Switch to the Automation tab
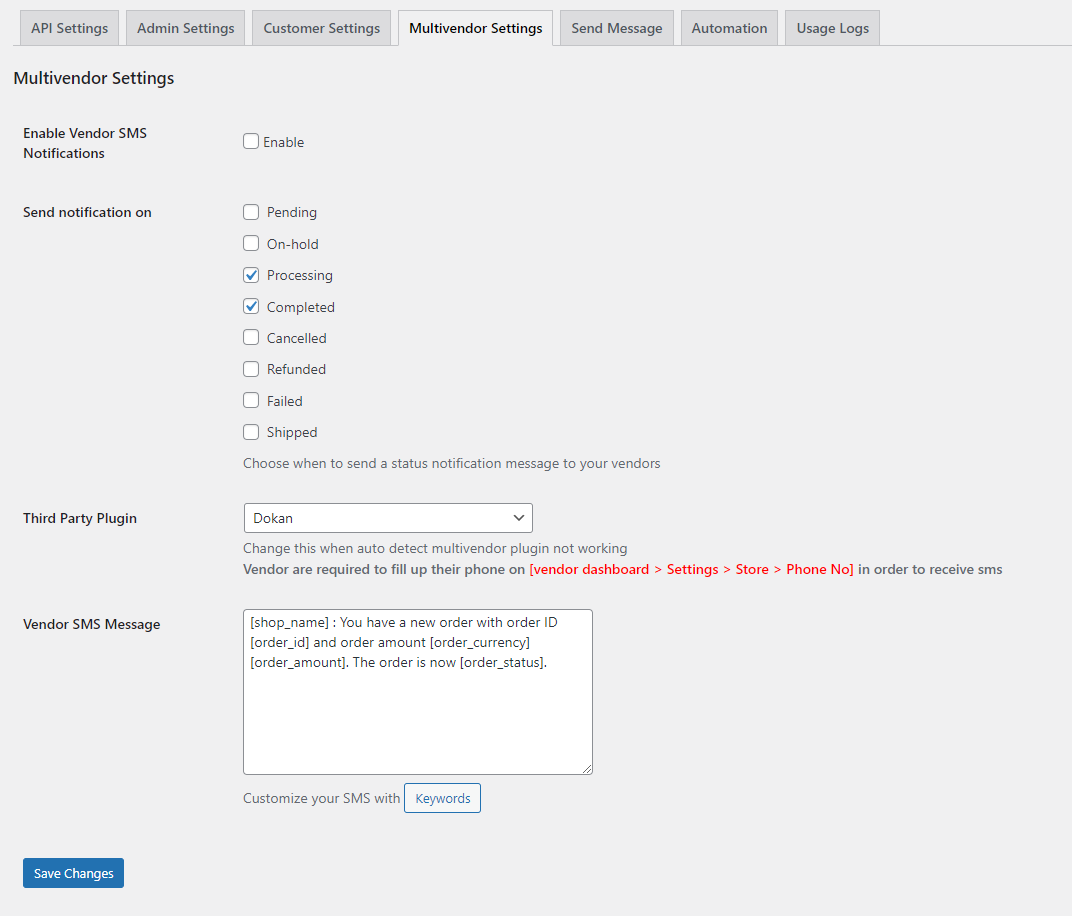The image size is (1072, 916). pos(729,28)
